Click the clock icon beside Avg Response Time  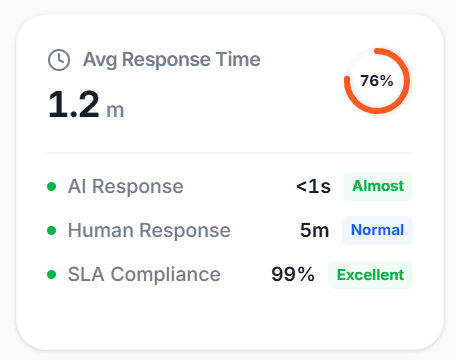pos(59,60)
